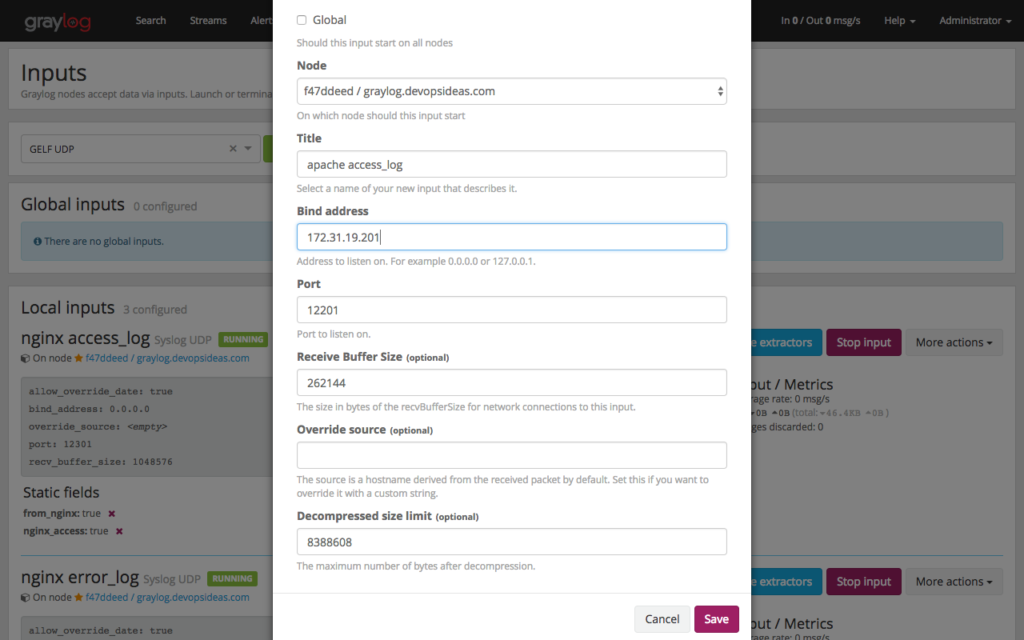This screenshot has width=1024, height=640.
Task: Remove the nginx_access static field
Action: tap(119, 531)
